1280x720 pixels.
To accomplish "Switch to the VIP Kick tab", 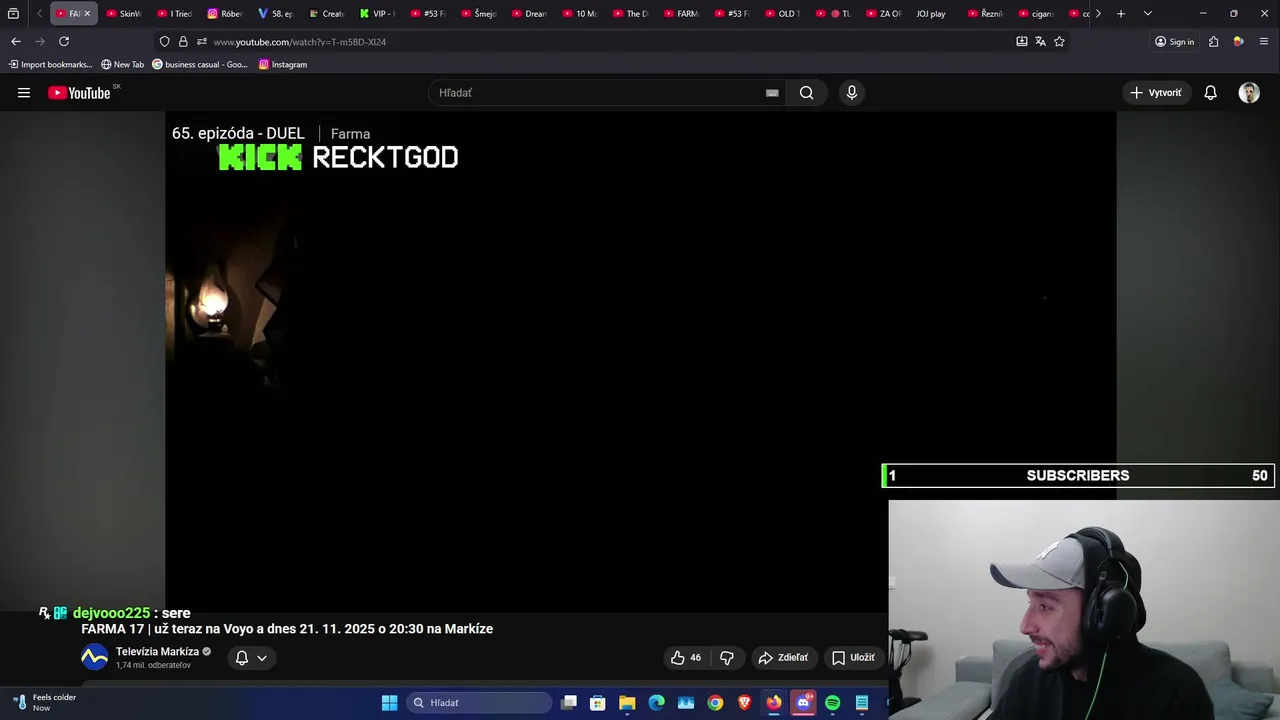I will pos(377,13).
